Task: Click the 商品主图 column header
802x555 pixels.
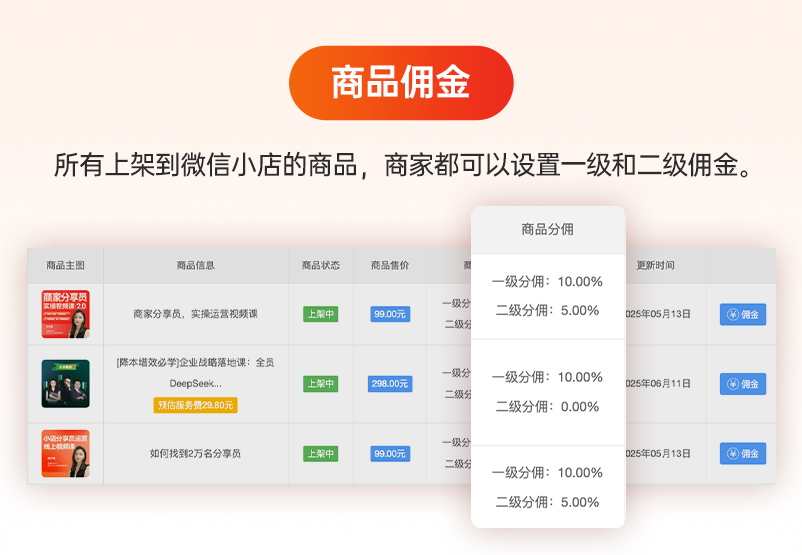Action: pyautogui.click(x=65, y=265)
